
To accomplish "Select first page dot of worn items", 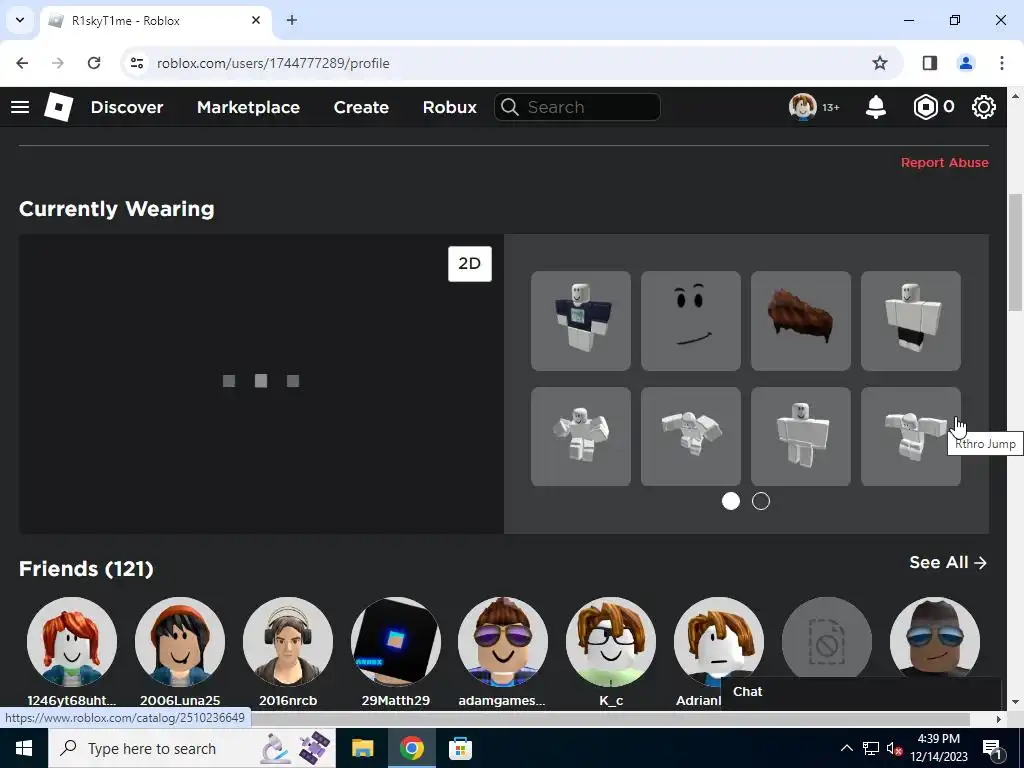I will tap(731, 501).
